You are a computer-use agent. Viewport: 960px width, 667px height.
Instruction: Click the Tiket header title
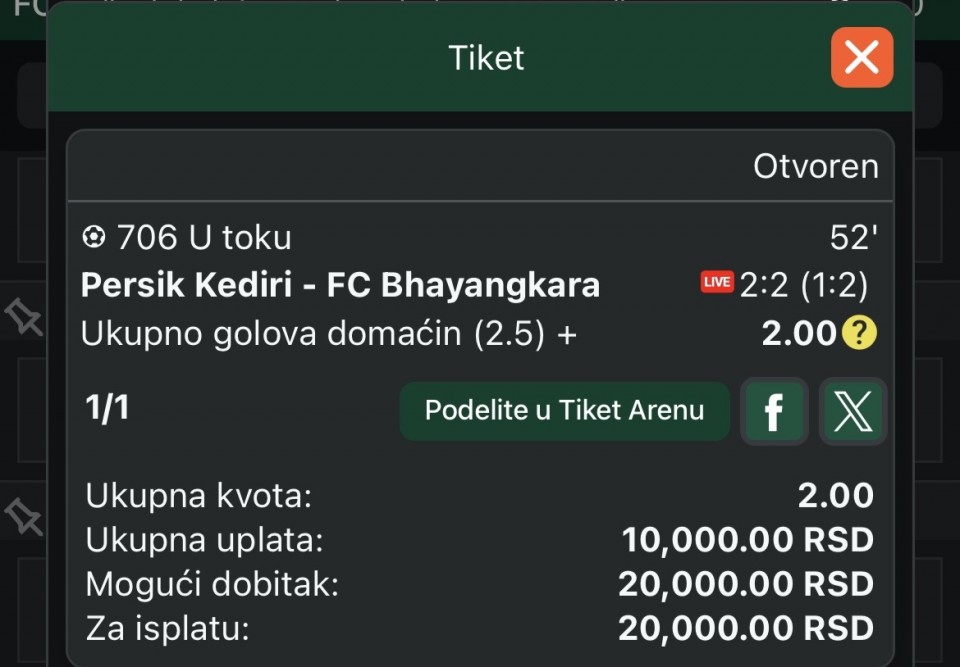pyautogui.click(x=486, y=58)
